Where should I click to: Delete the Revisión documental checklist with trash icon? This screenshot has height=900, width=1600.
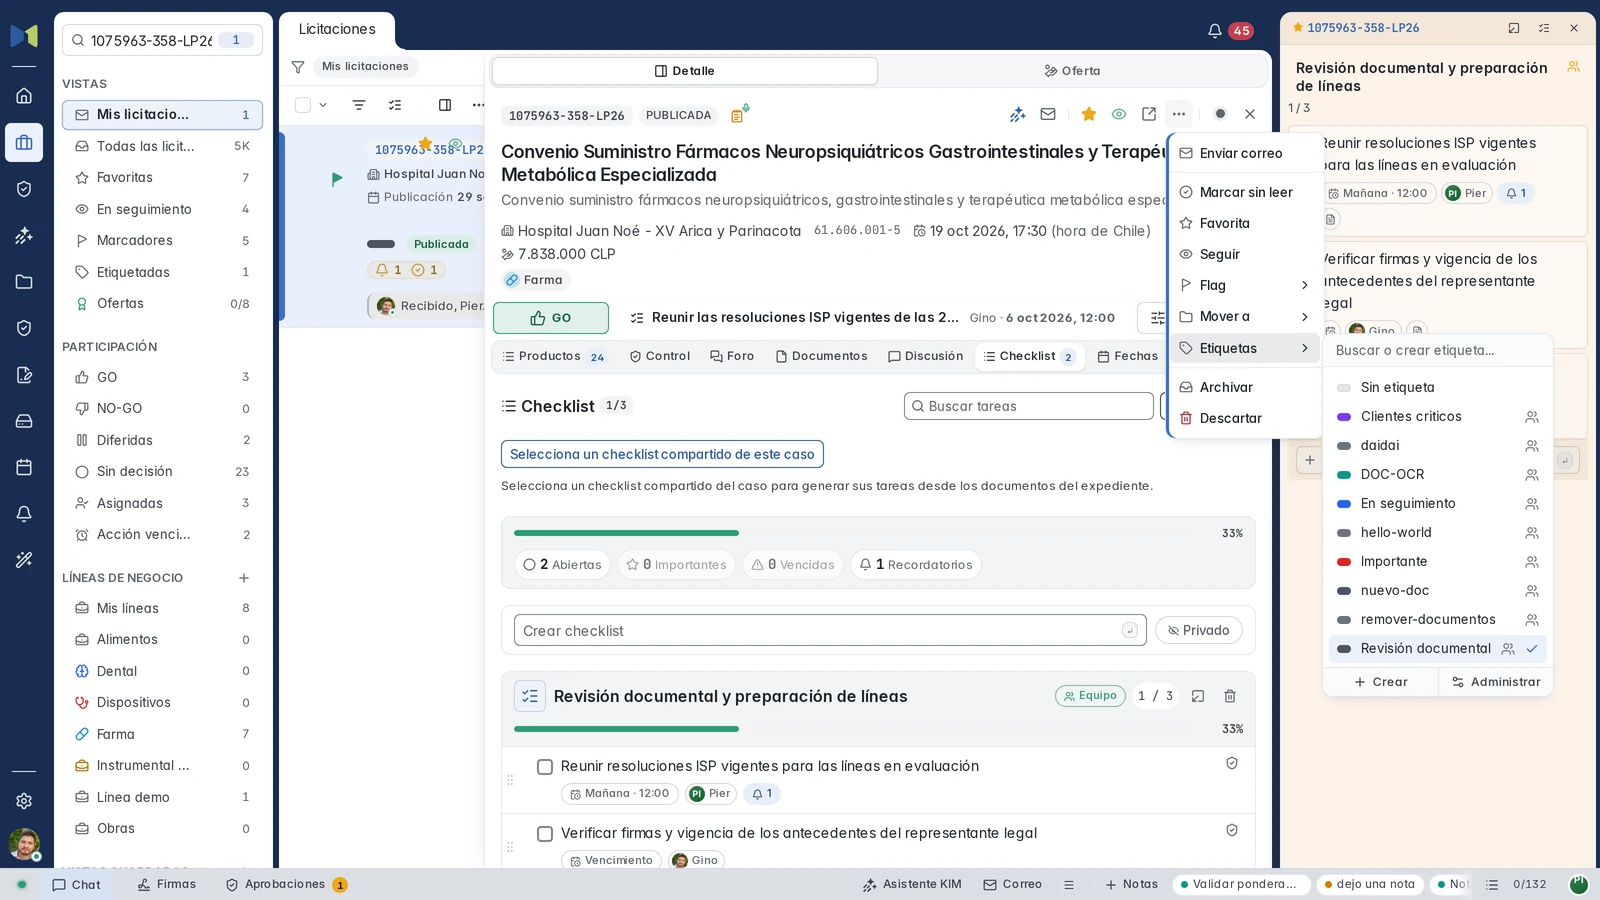pyautogui.click(x=1230, y=696)
